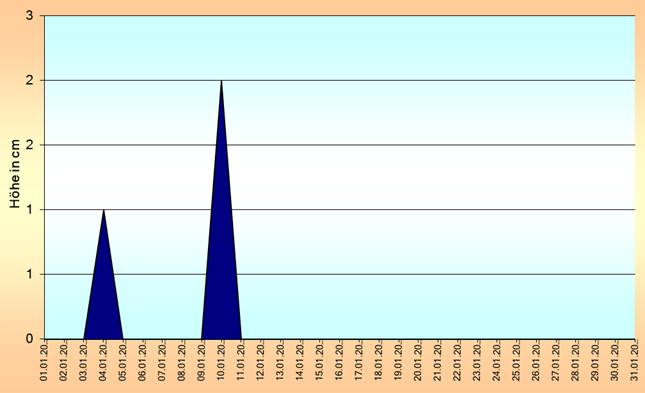Click the date label "14.01.20"

tap(300, 362)
